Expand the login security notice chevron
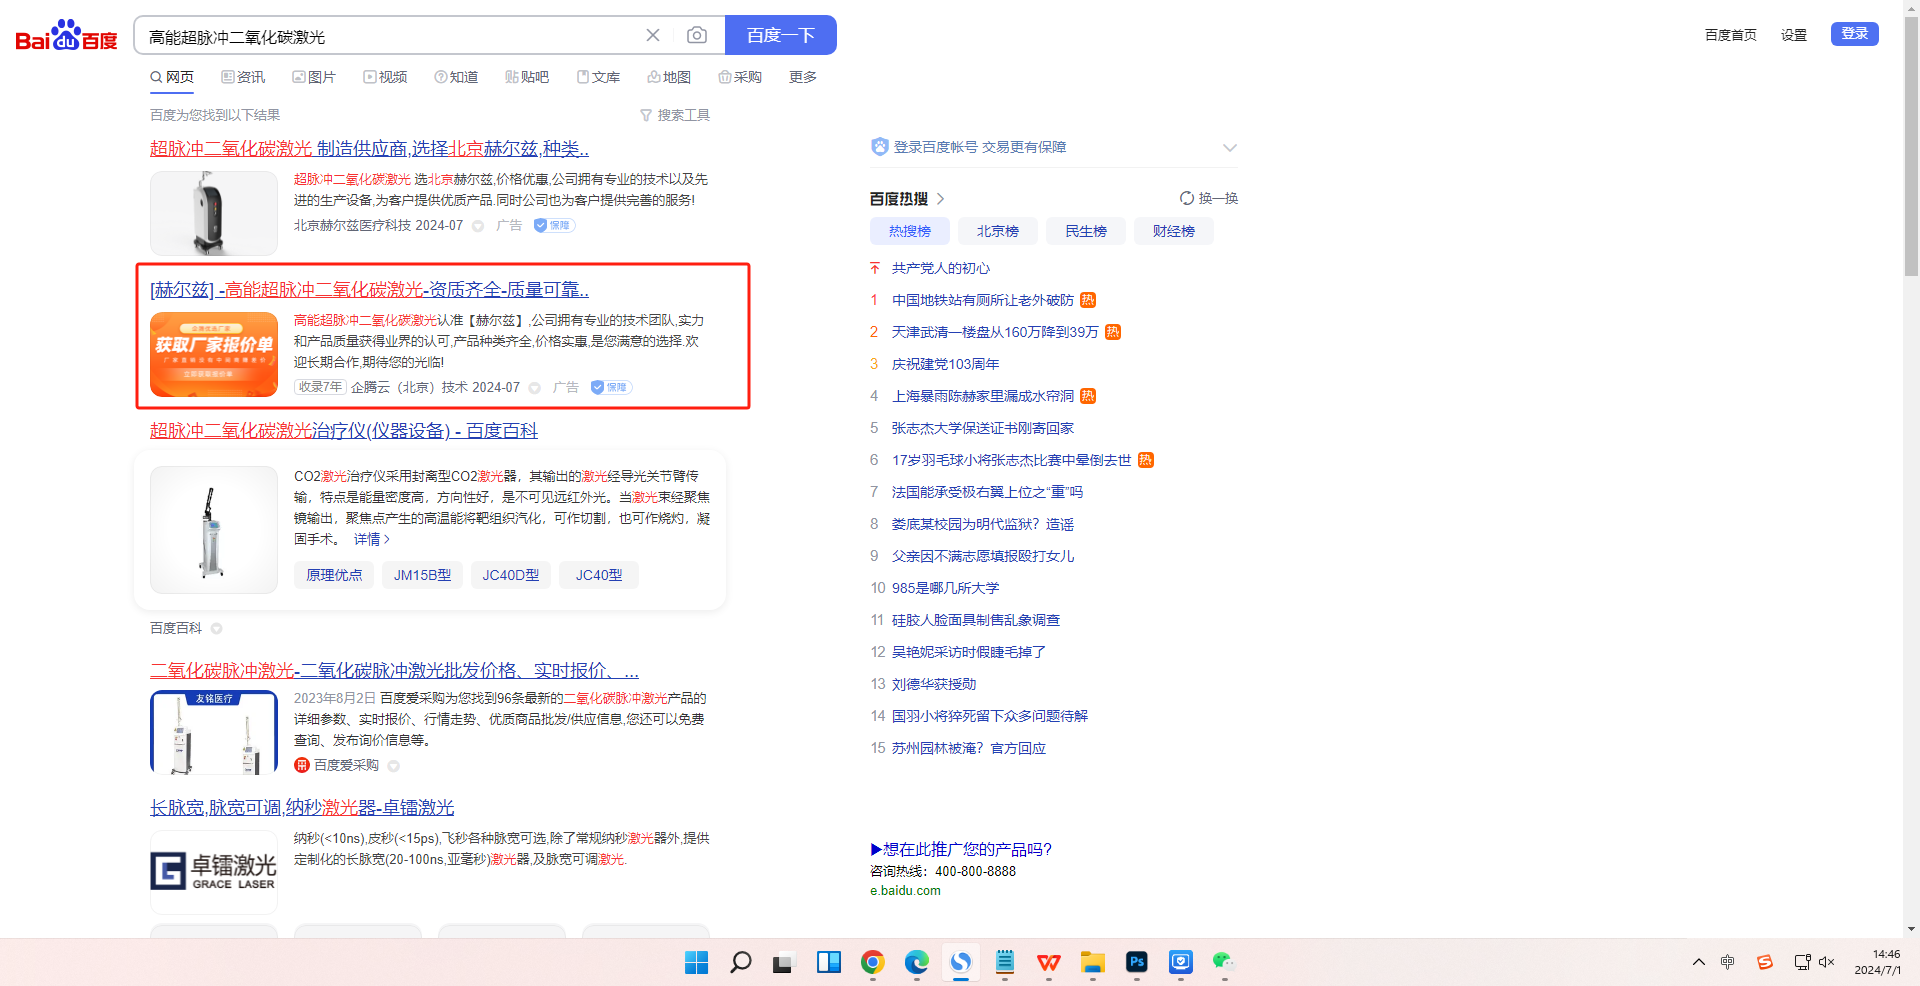 tap(1229, 148)
